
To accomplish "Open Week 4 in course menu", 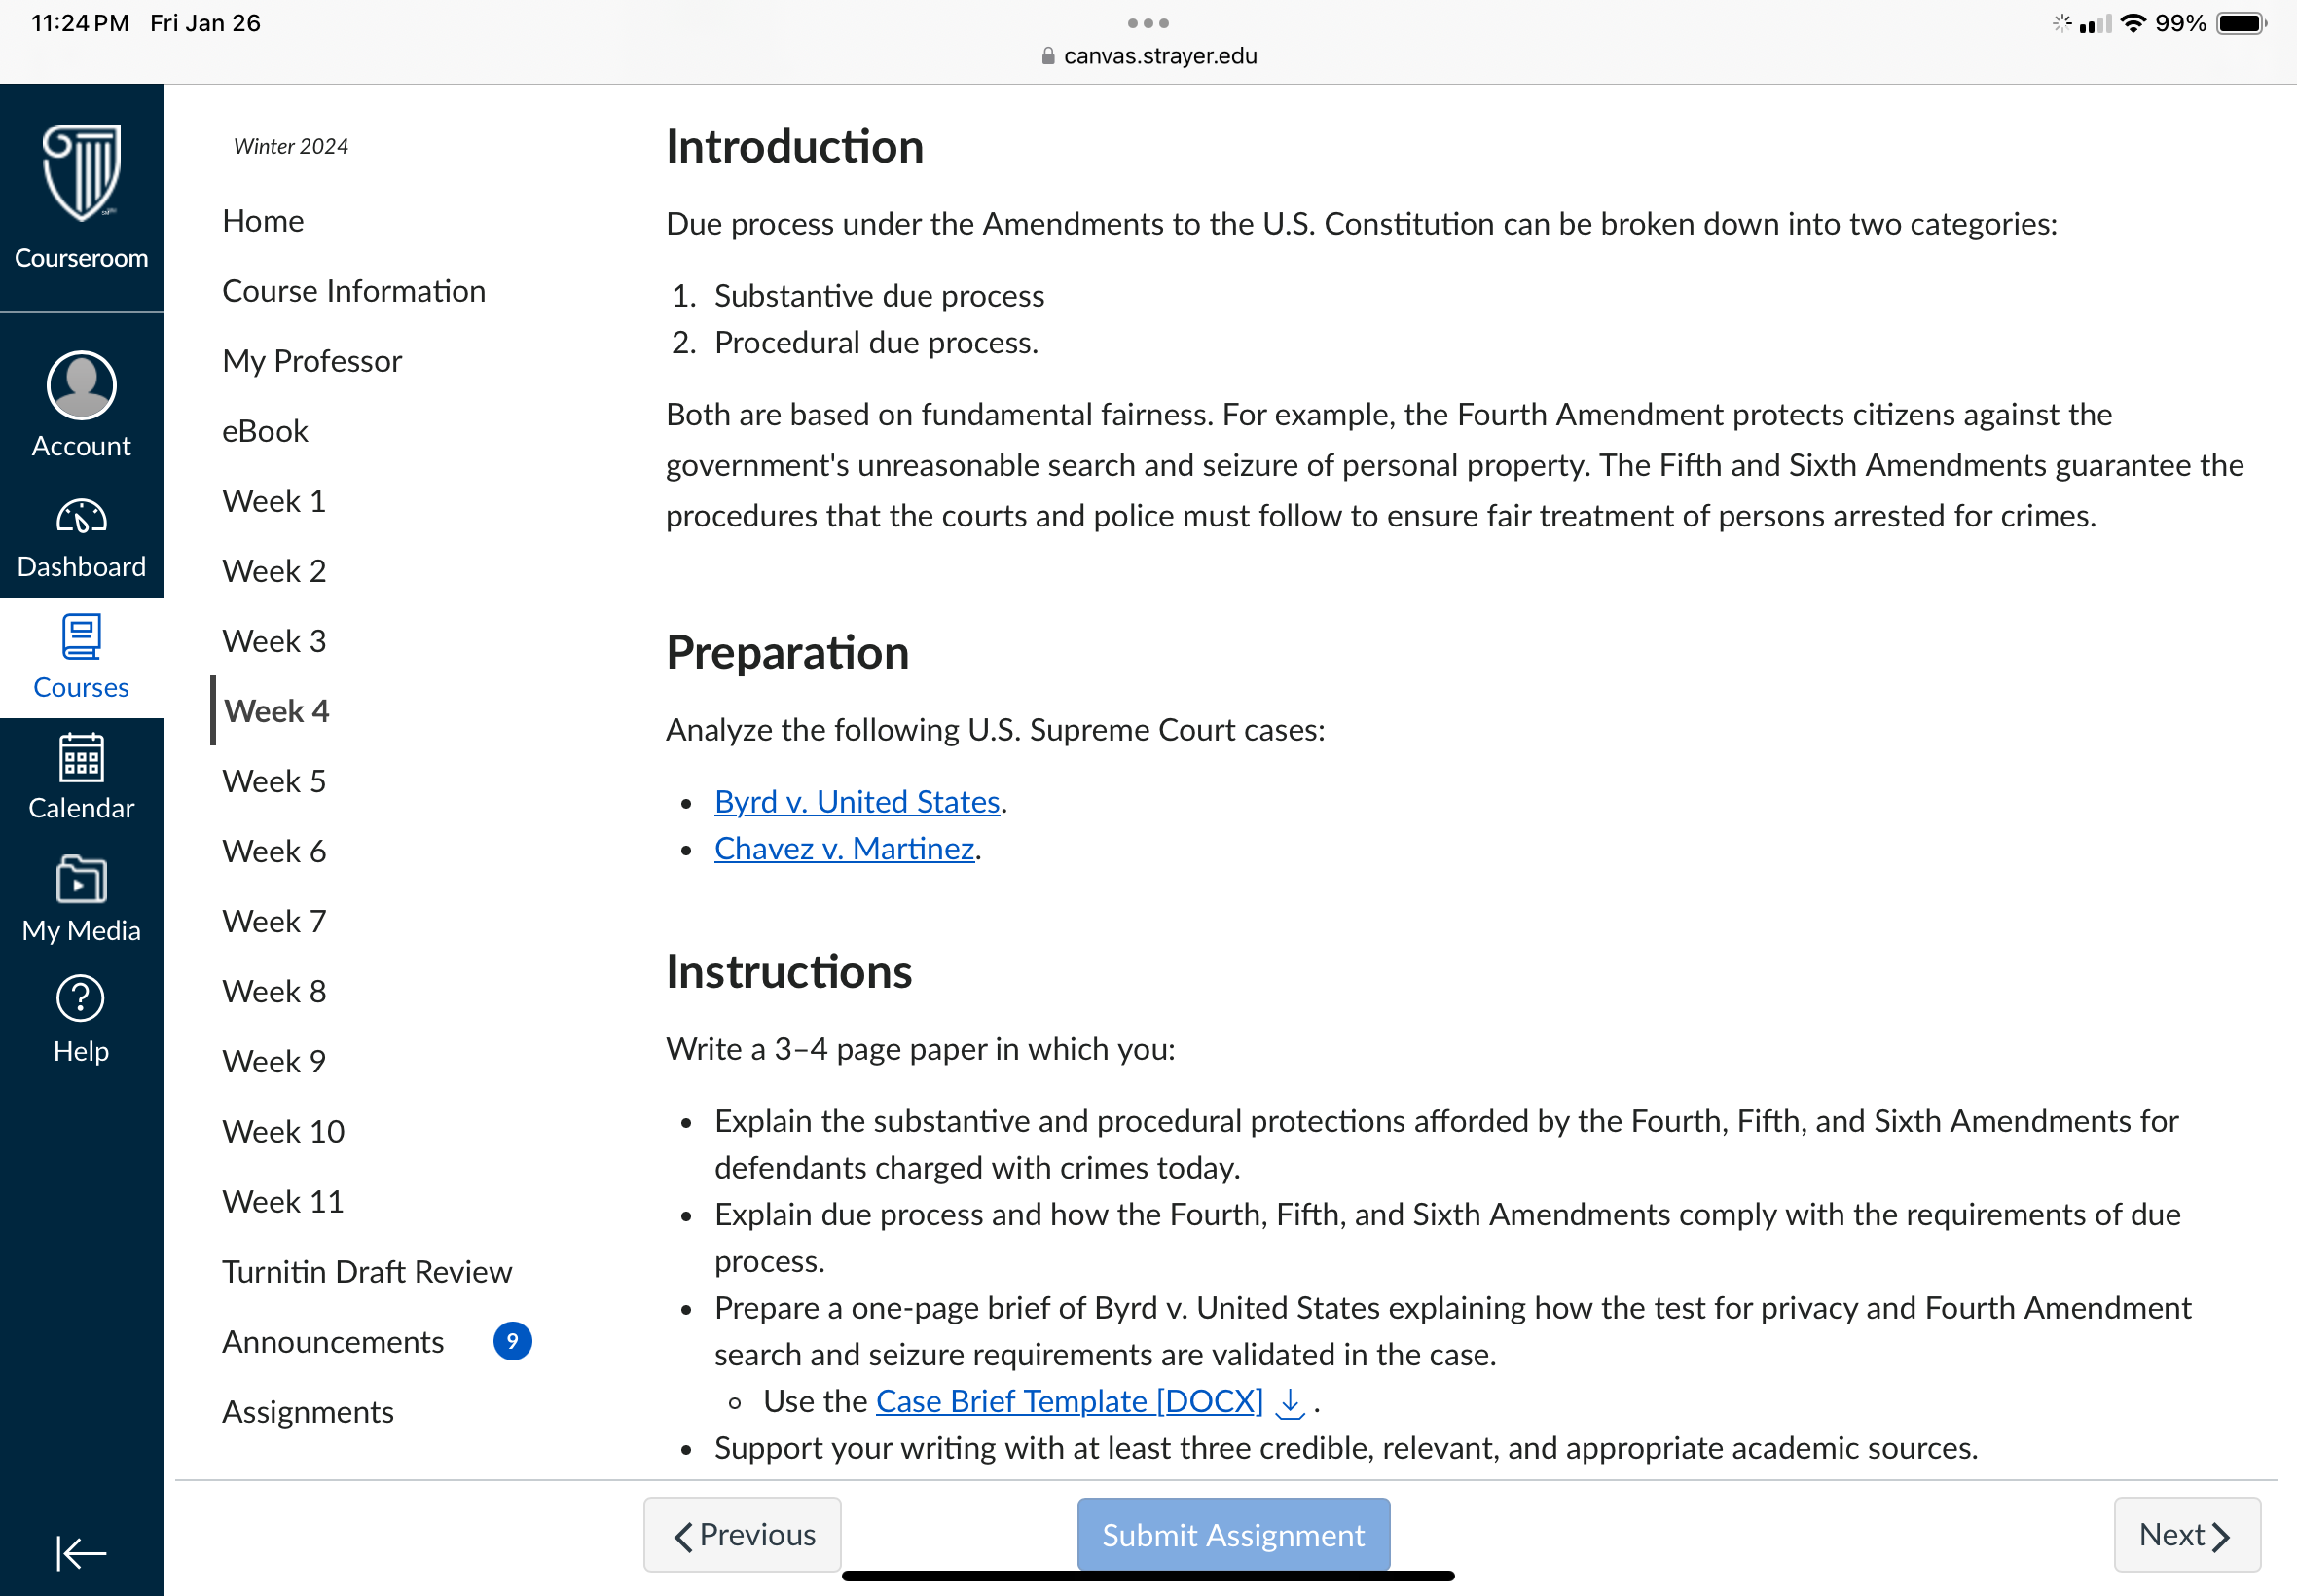I will tap(276, 711).
